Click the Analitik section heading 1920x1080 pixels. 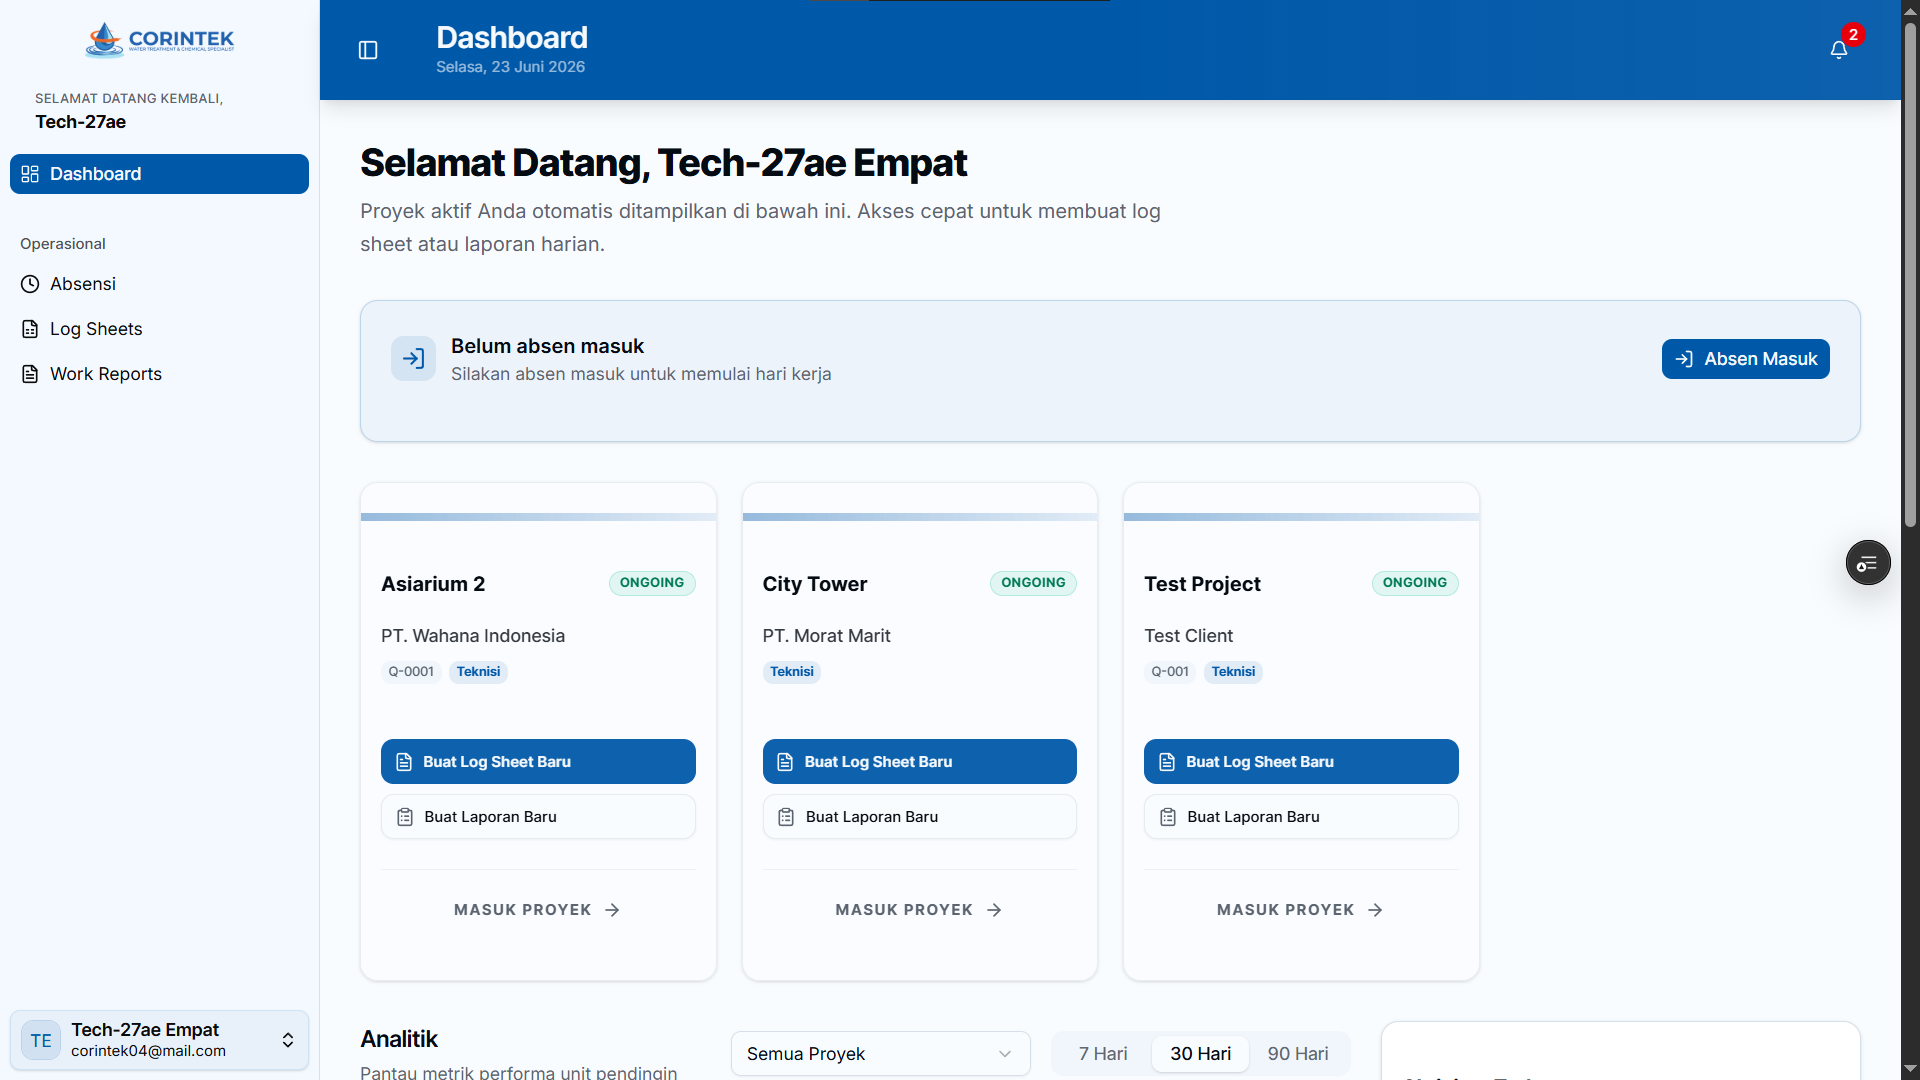click(399, 1039)
